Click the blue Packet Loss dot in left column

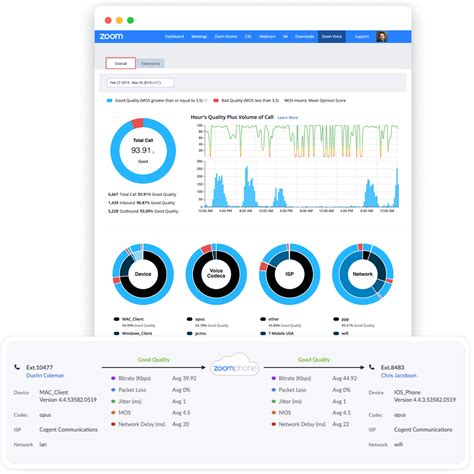pos(113,390)
